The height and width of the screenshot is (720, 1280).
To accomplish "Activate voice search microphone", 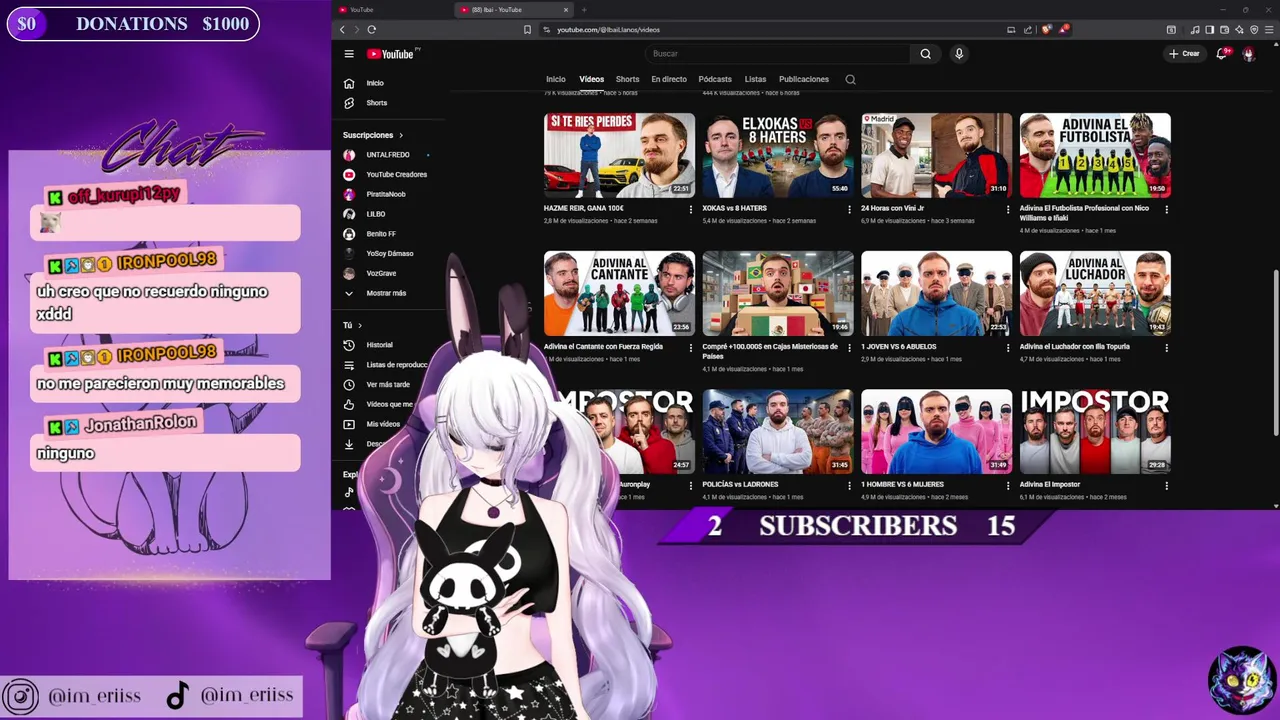I will 959,54.
